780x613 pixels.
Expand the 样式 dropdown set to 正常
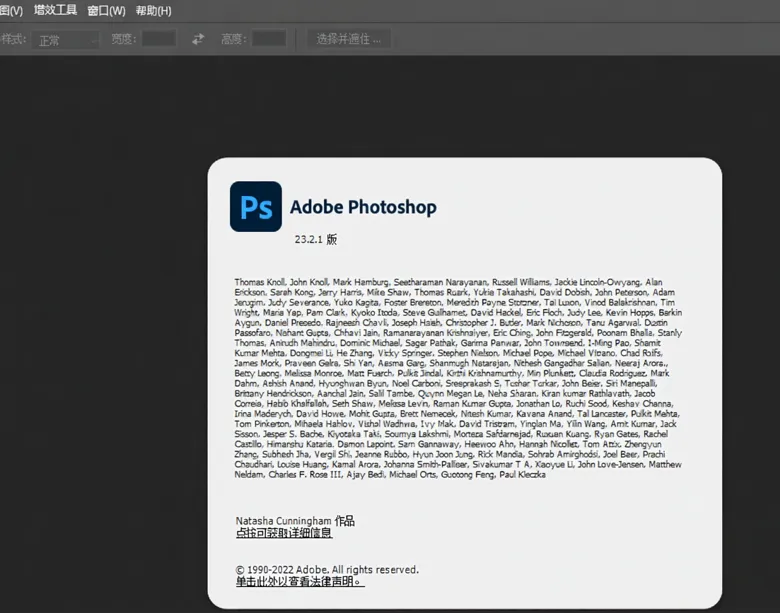tap(65, 40)
